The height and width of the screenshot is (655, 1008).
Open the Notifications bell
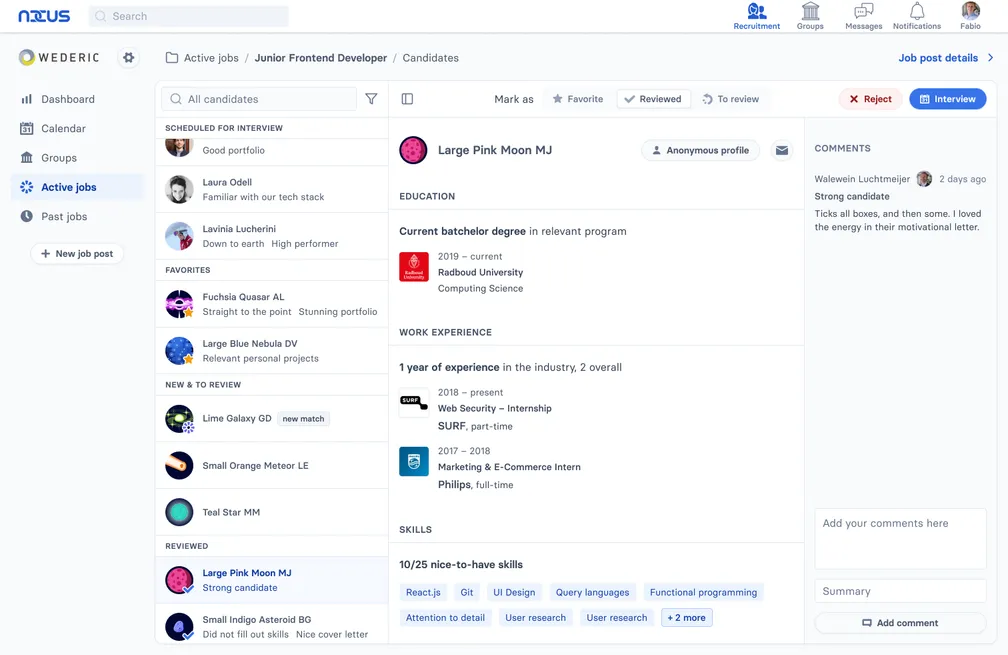tap(917, 15)
